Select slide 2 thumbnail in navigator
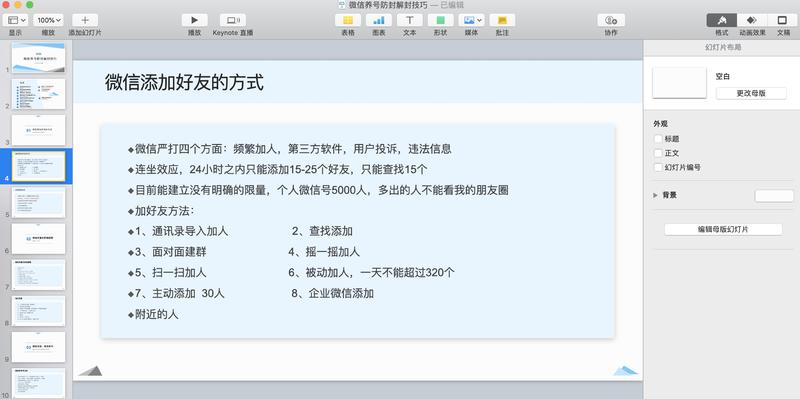 38,93
